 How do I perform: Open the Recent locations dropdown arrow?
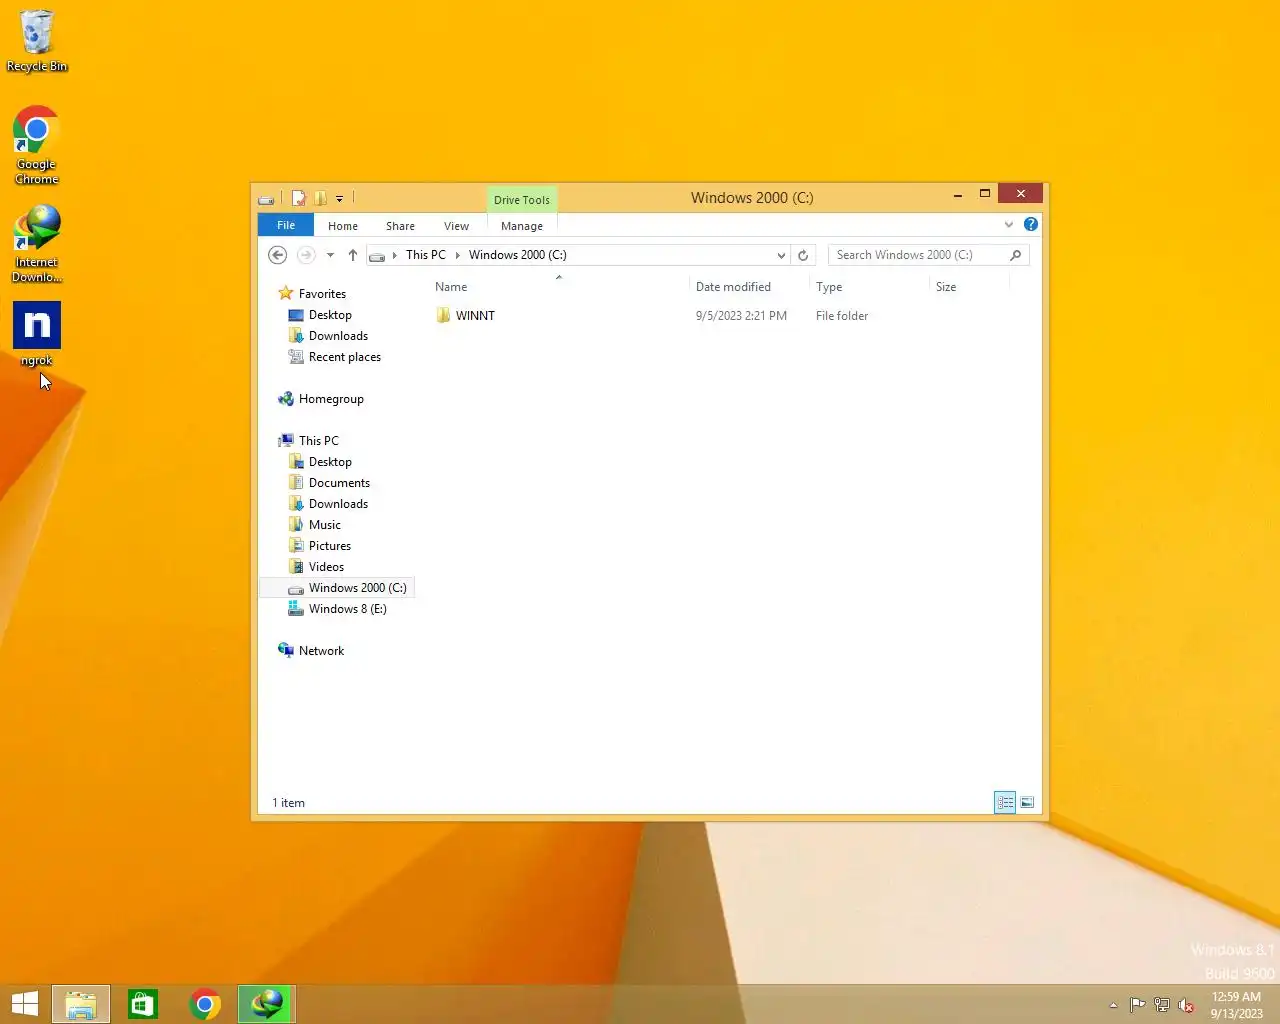coord(330,255)
